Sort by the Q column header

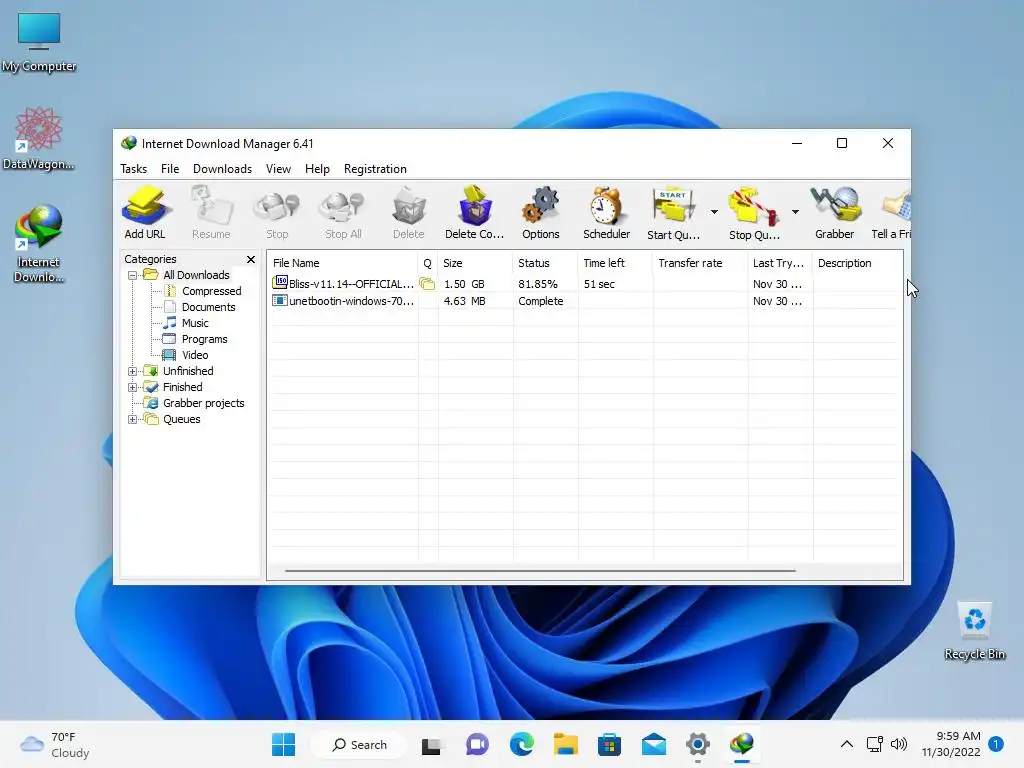tap(428, 263)
